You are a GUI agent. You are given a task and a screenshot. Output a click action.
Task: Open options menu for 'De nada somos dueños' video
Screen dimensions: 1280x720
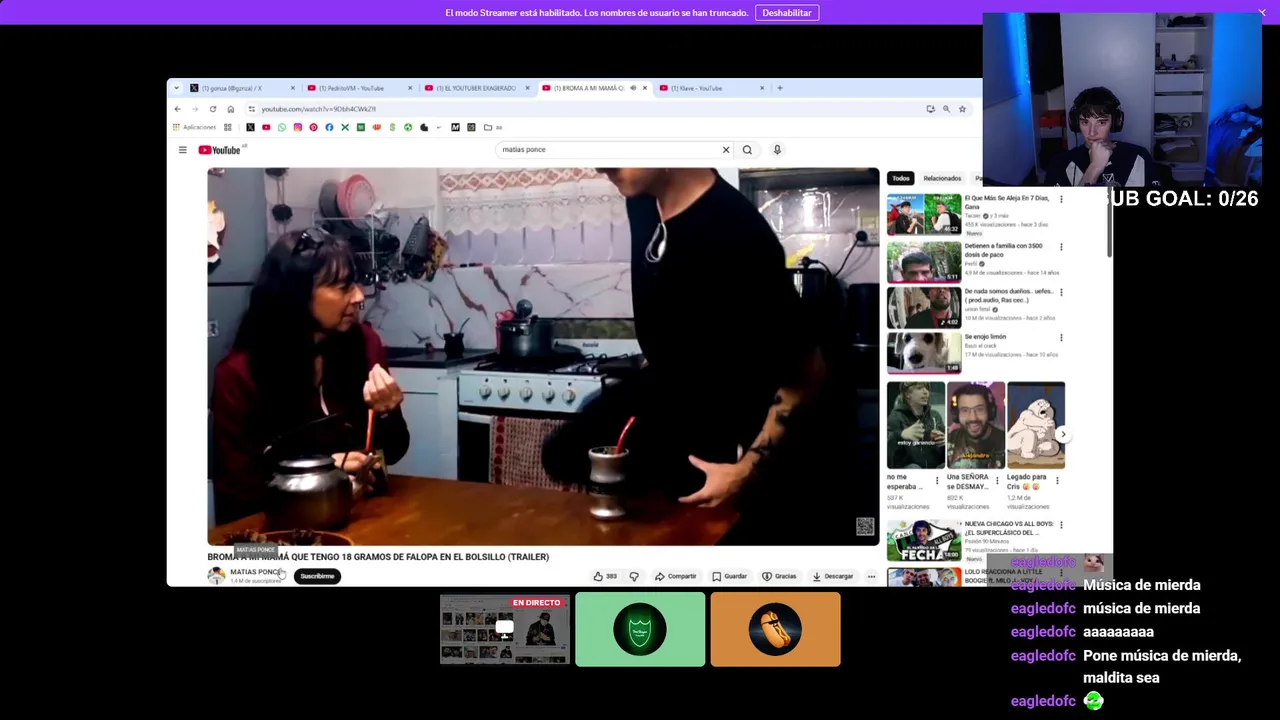click(x=1061, y=292)
